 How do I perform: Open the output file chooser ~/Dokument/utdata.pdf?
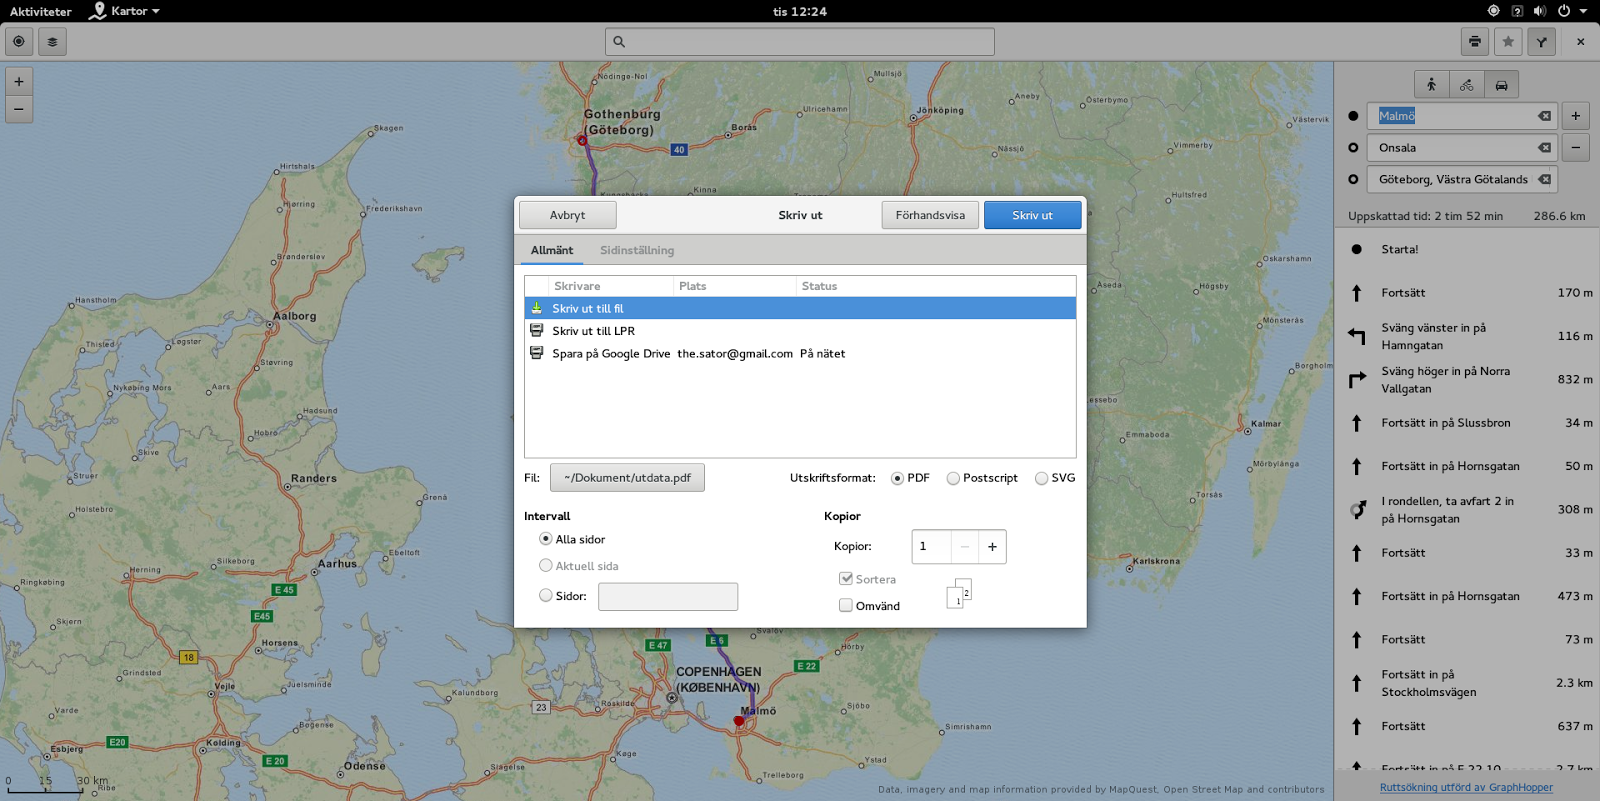627,478
